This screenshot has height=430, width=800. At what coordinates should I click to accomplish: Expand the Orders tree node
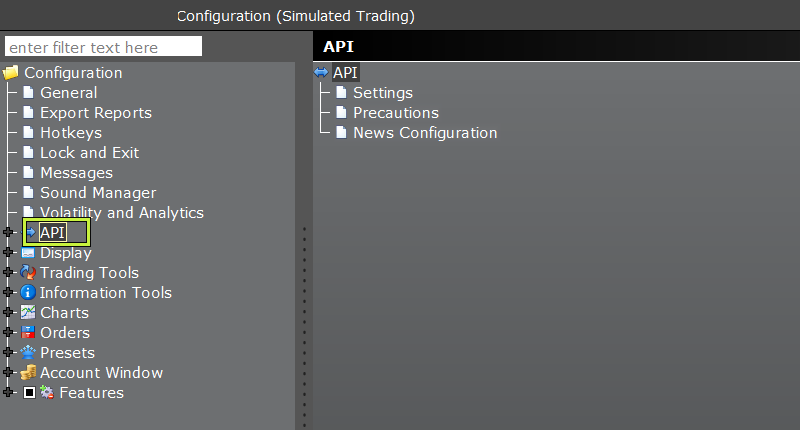click(x=8, y=332)
